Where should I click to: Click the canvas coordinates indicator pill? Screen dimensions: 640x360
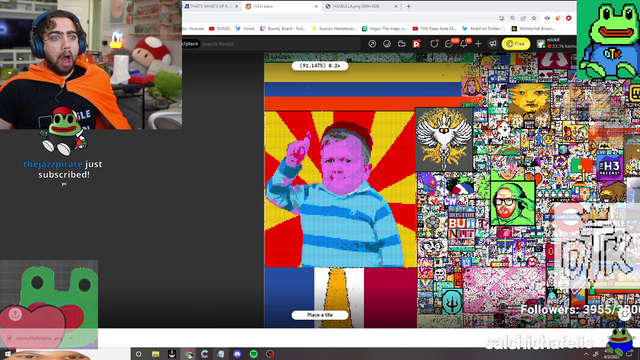coord(320,66)
